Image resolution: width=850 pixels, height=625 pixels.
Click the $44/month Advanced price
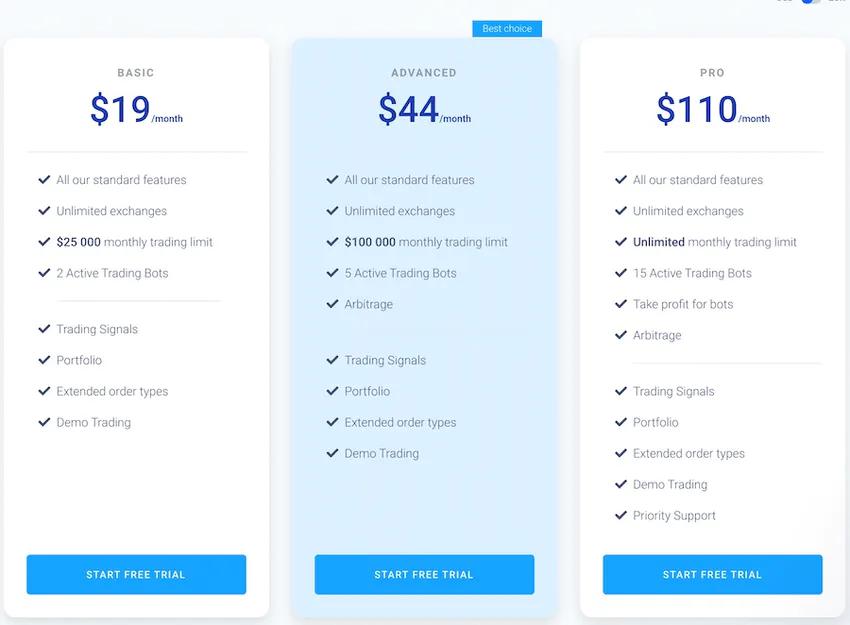(x=424, y=109)
